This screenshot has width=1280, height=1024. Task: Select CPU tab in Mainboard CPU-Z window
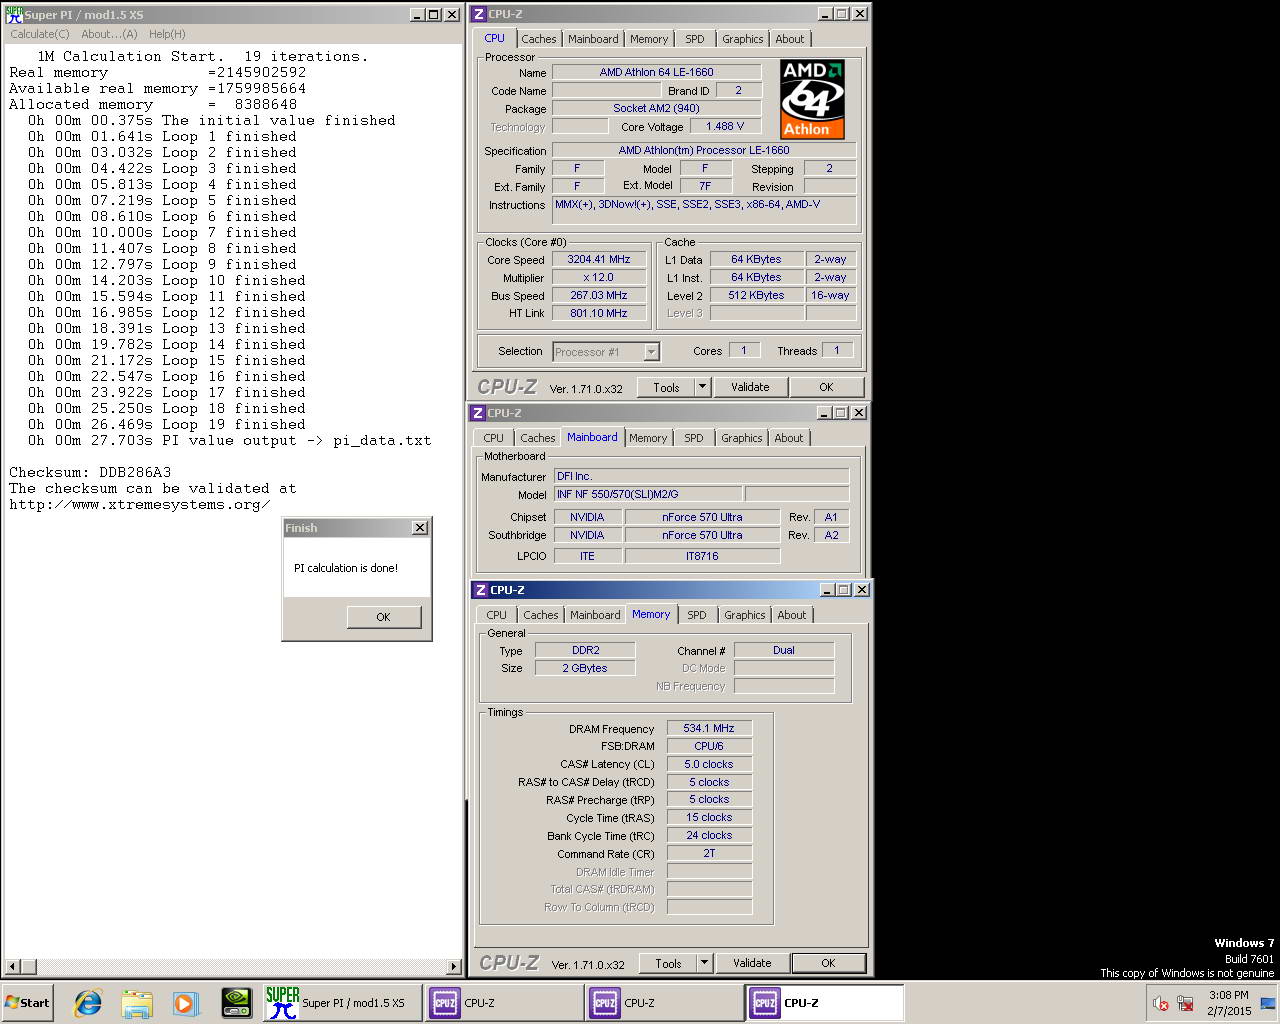click(494, 438)
